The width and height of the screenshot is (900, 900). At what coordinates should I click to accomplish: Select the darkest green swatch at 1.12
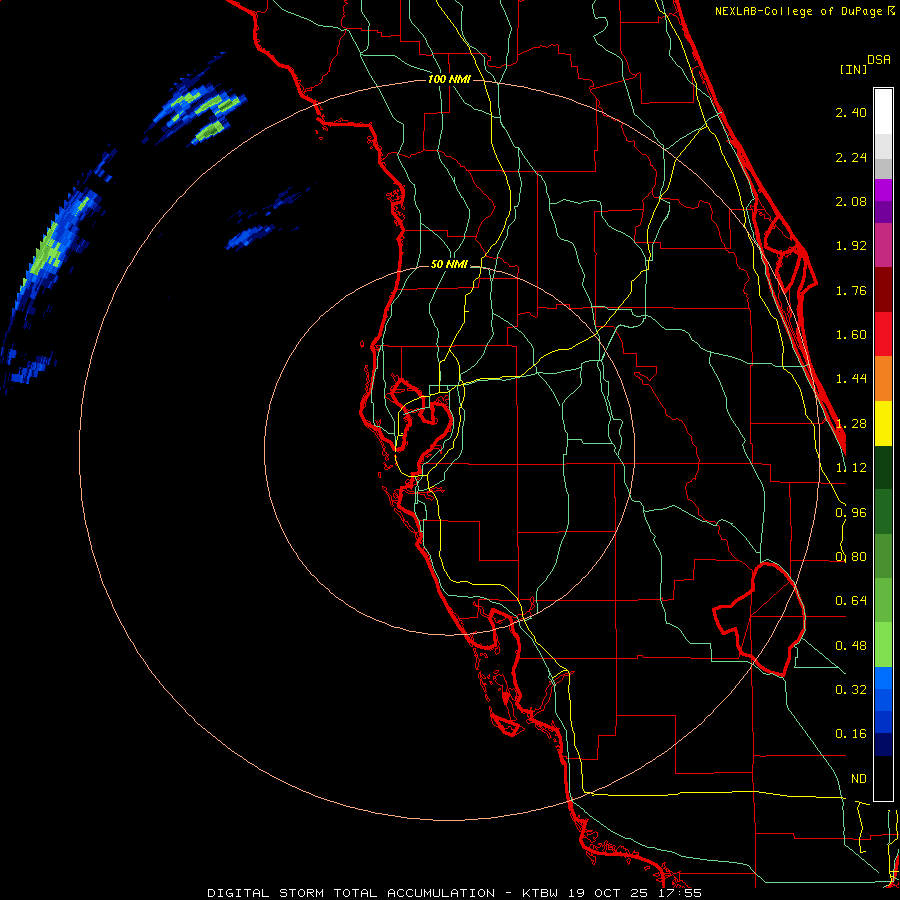tap(883, 467)
